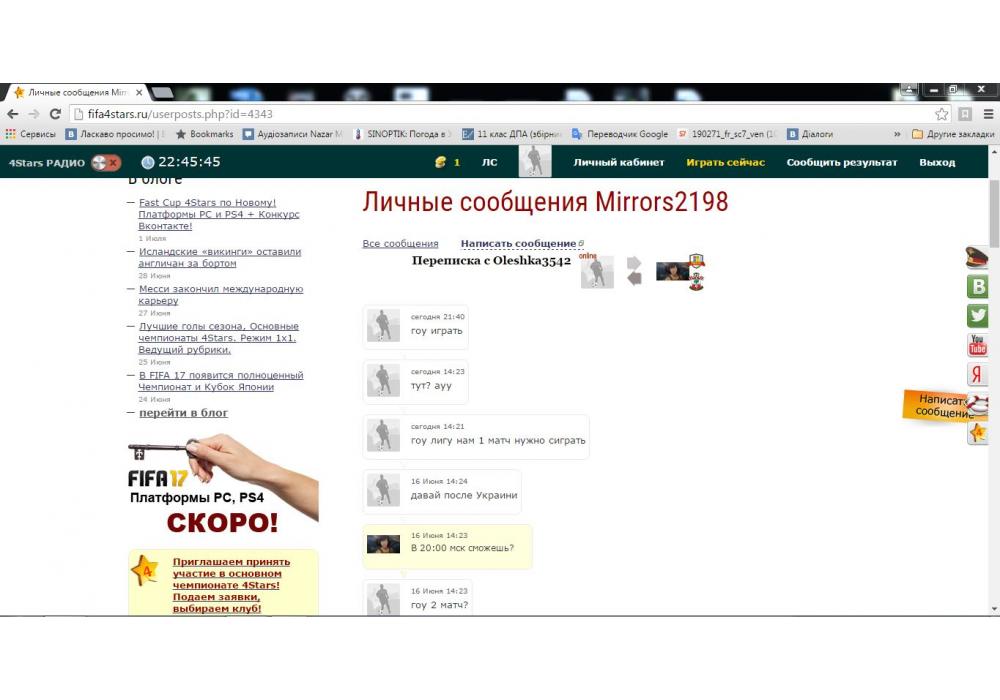Open Сообщить результат page
Image resolution: width=1000 pixels, height=700 pixels.
tap(842, 163)
